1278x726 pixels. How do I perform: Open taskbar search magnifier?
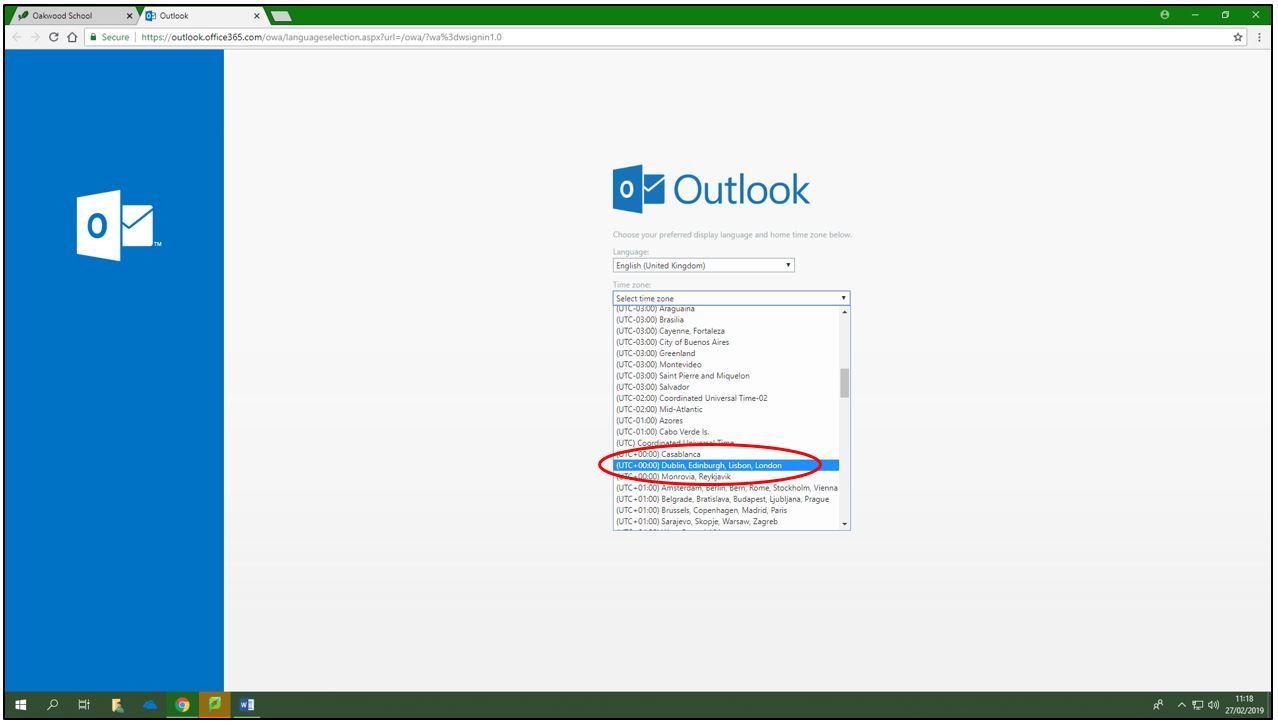[53, 705]
